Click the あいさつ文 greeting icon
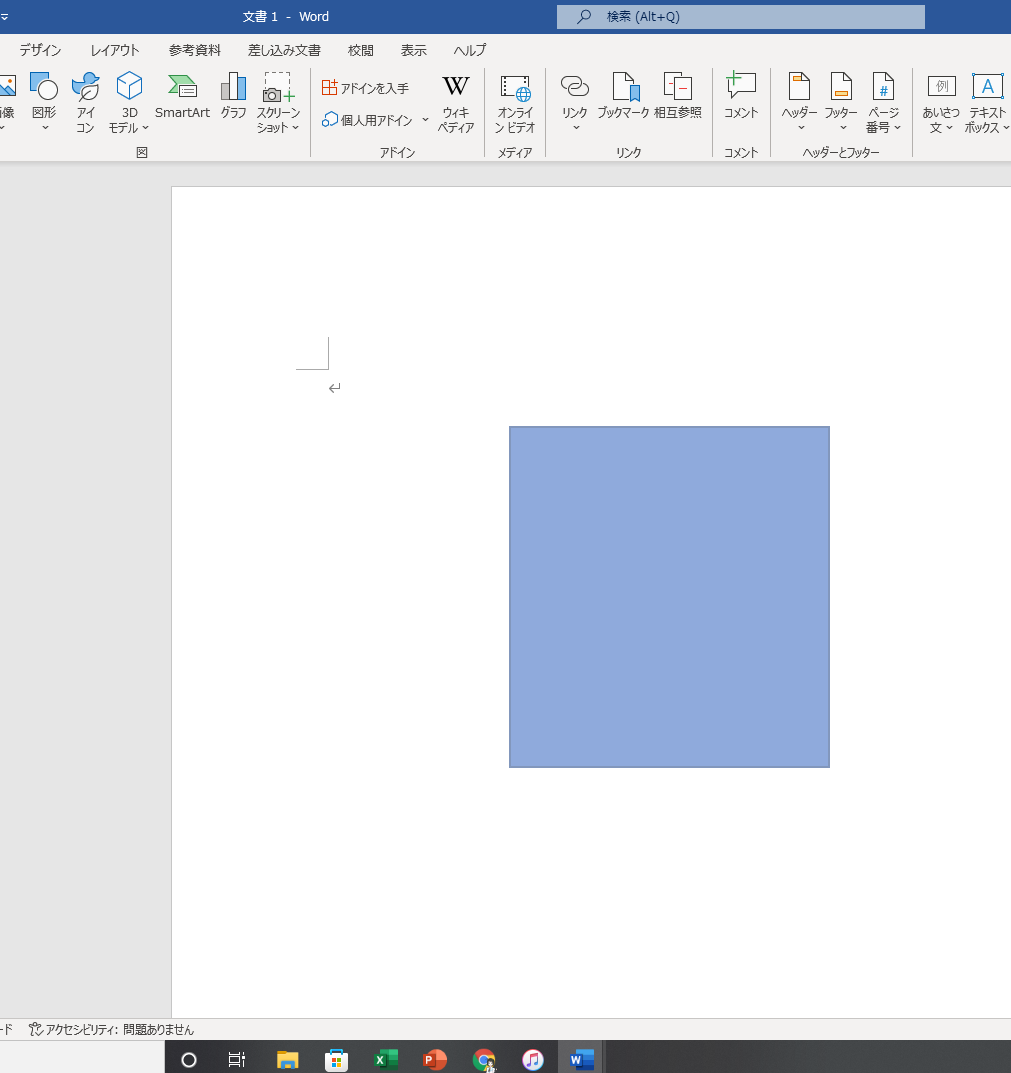1011x1073 pixels. (942, 87)
